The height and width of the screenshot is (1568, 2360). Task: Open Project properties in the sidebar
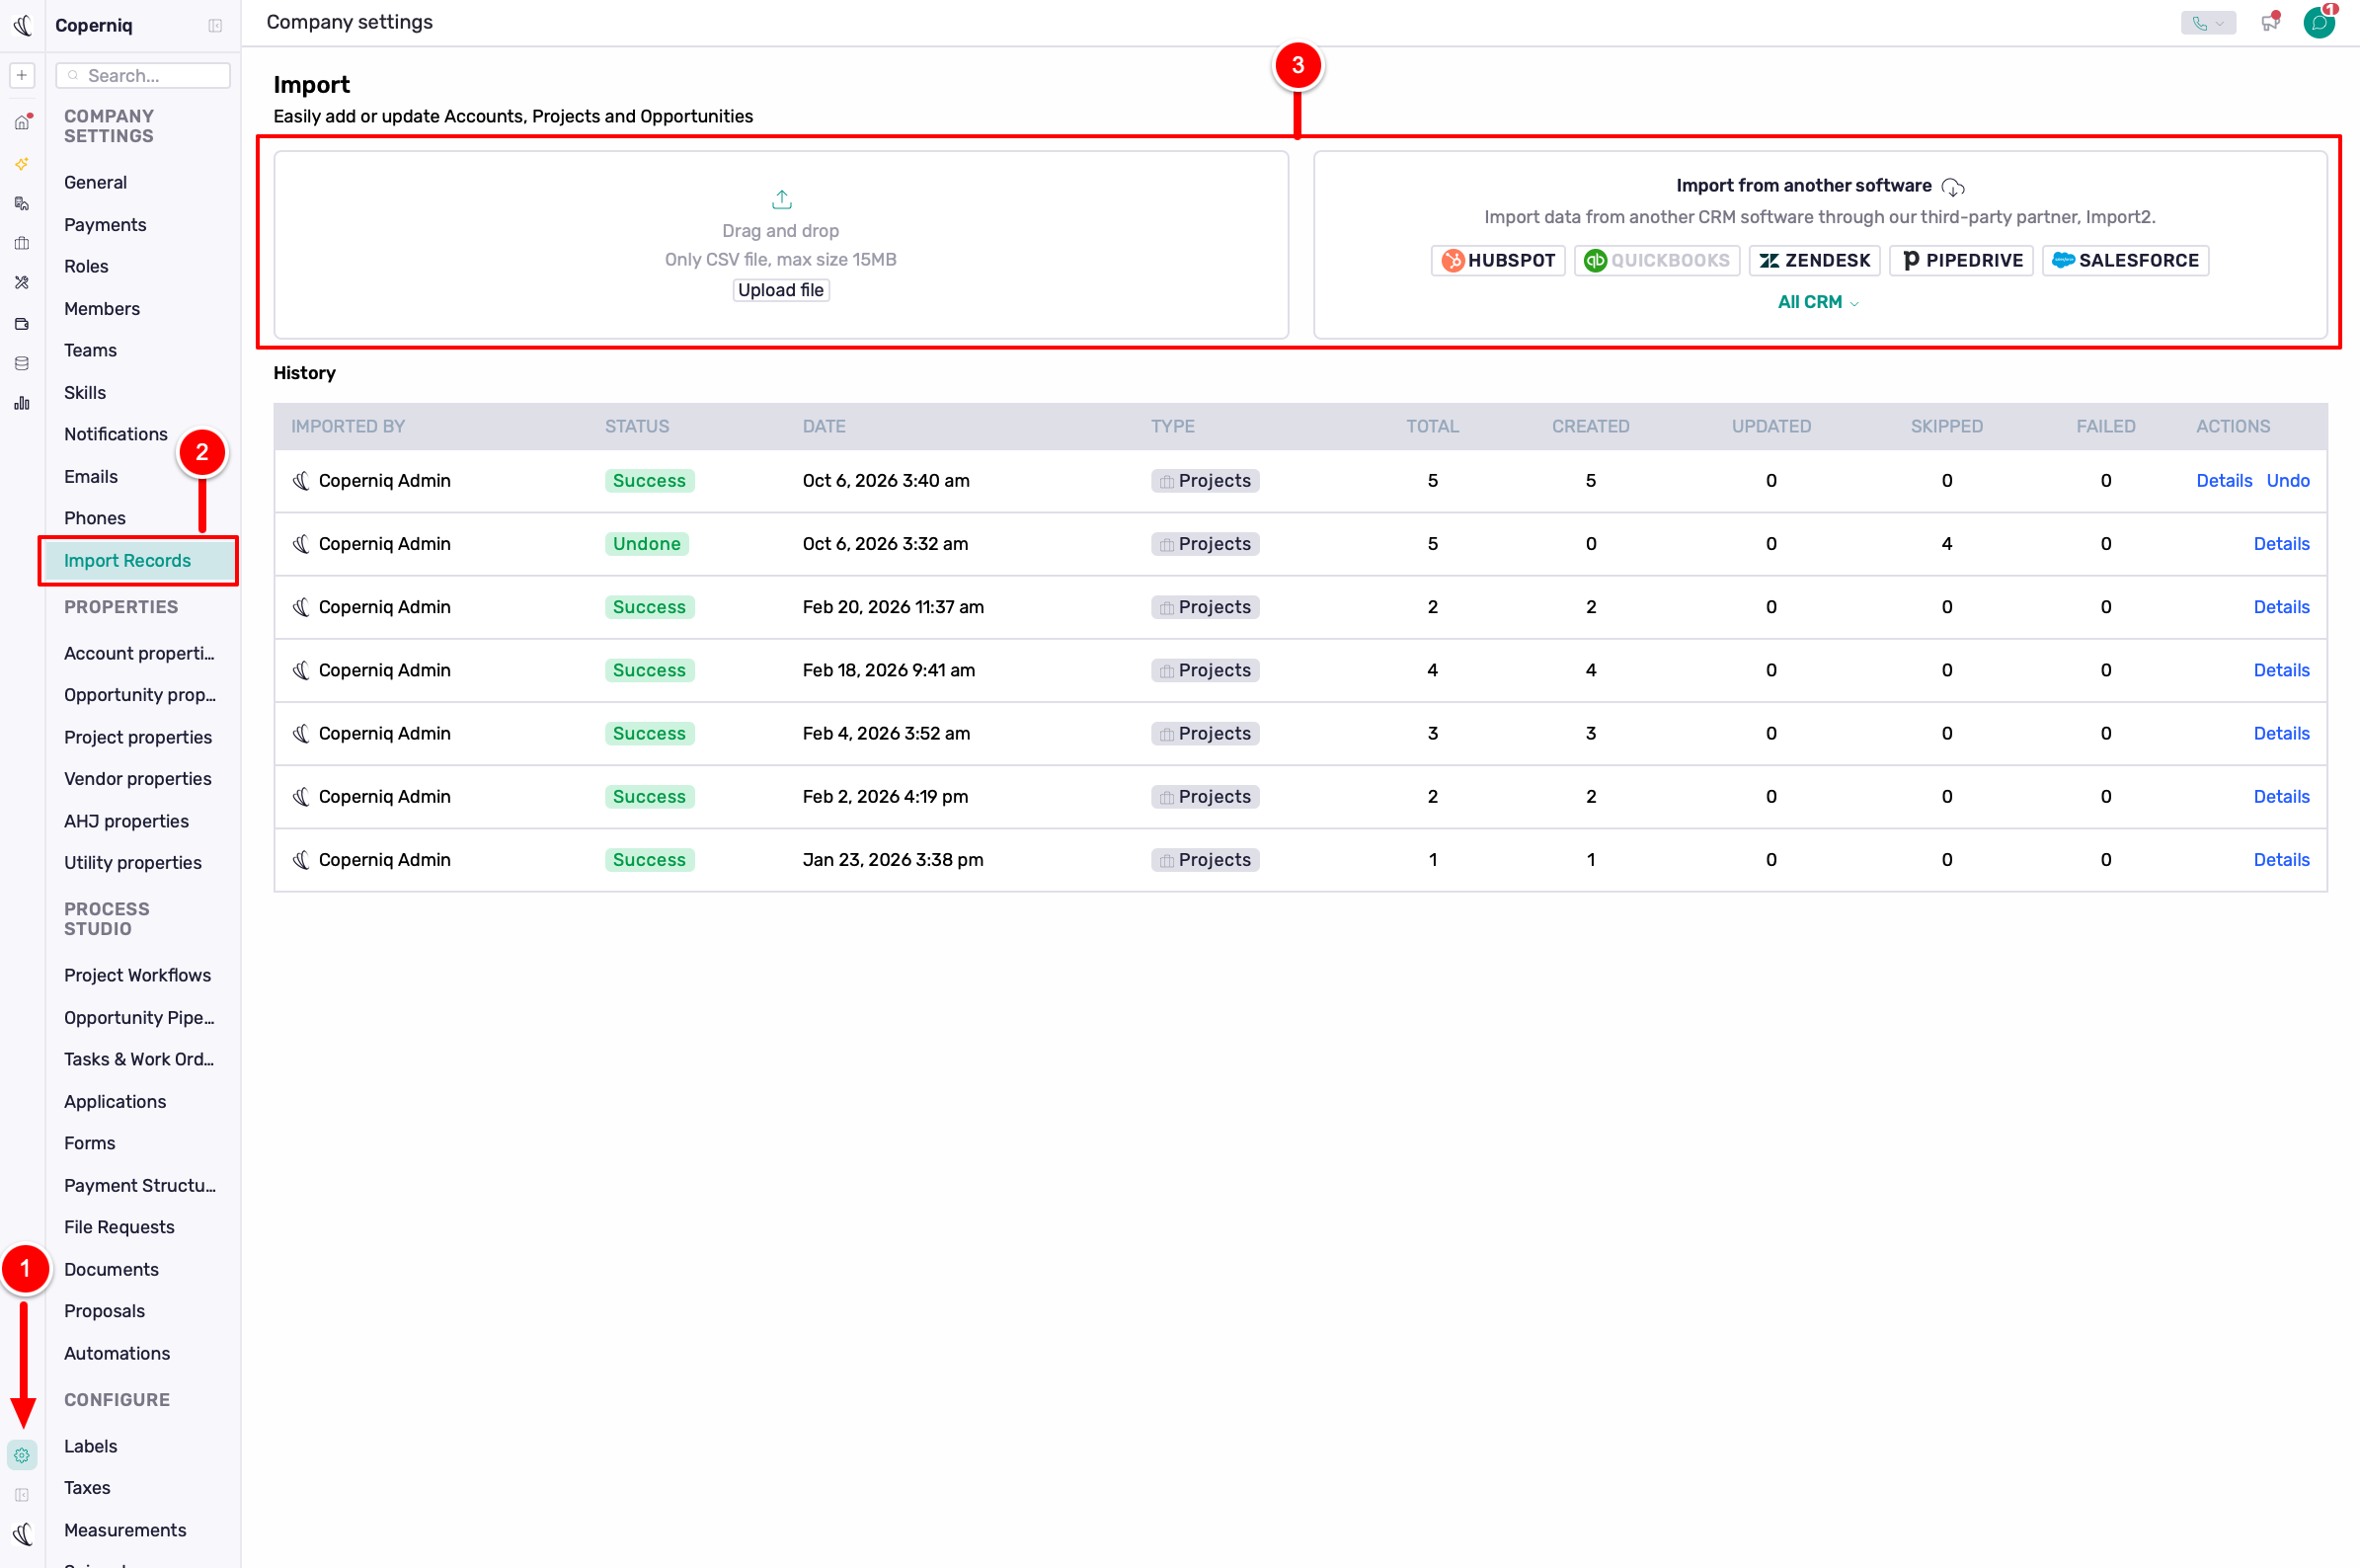(138, 737)
